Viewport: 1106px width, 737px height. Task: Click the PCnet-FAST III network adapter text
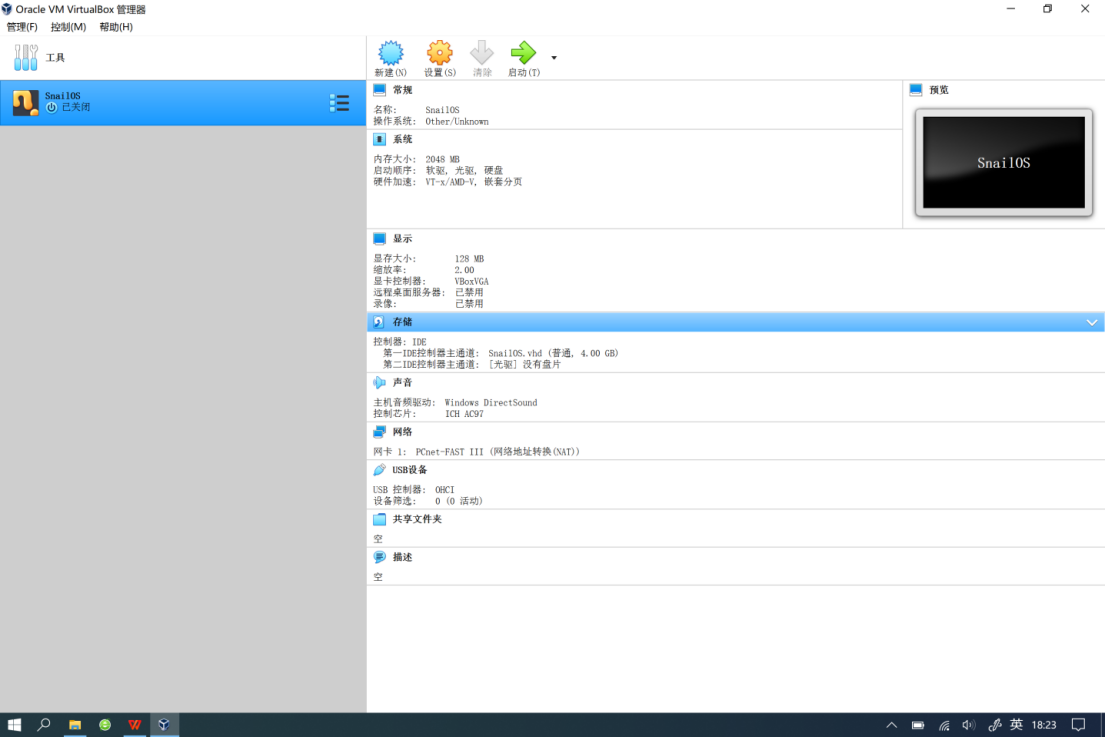pyautogui.click(x=497, y=451)
